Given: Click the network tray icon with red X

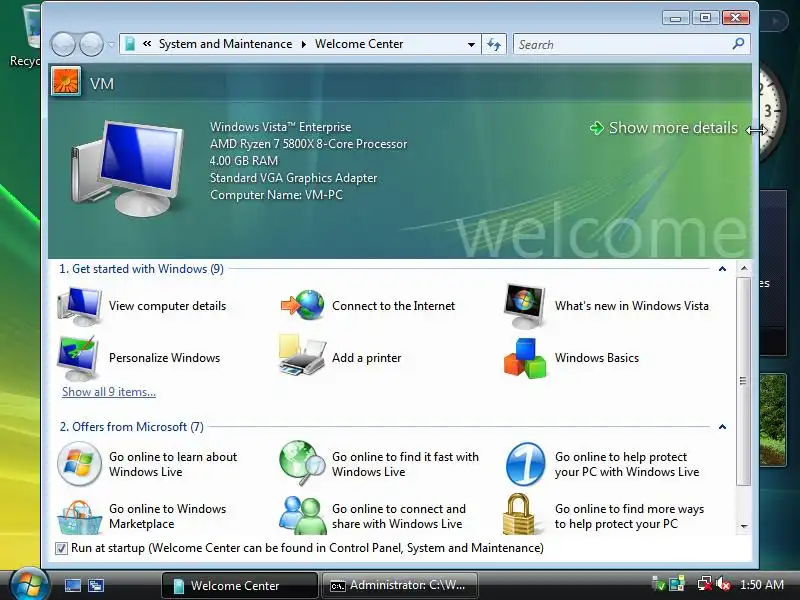Looking at the screenshot, I should 705,584.
